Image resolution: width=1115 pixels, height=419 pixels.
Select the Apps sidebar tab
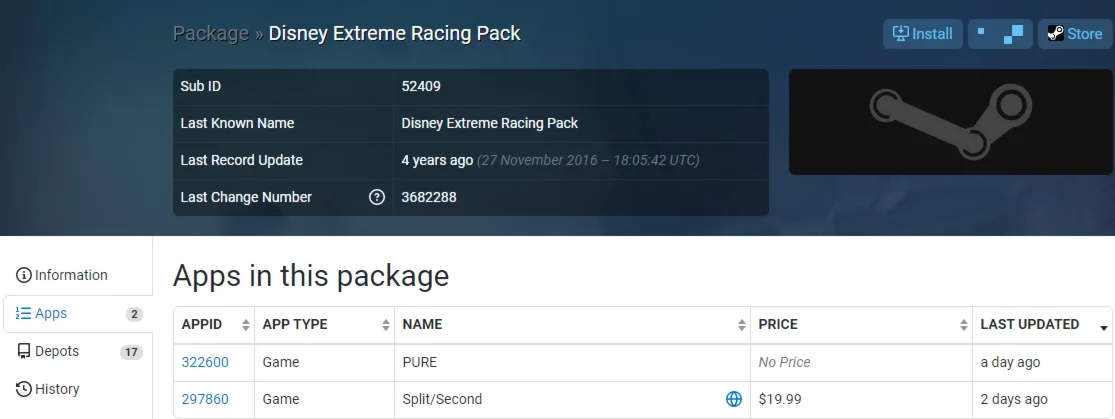coord(51,313)
